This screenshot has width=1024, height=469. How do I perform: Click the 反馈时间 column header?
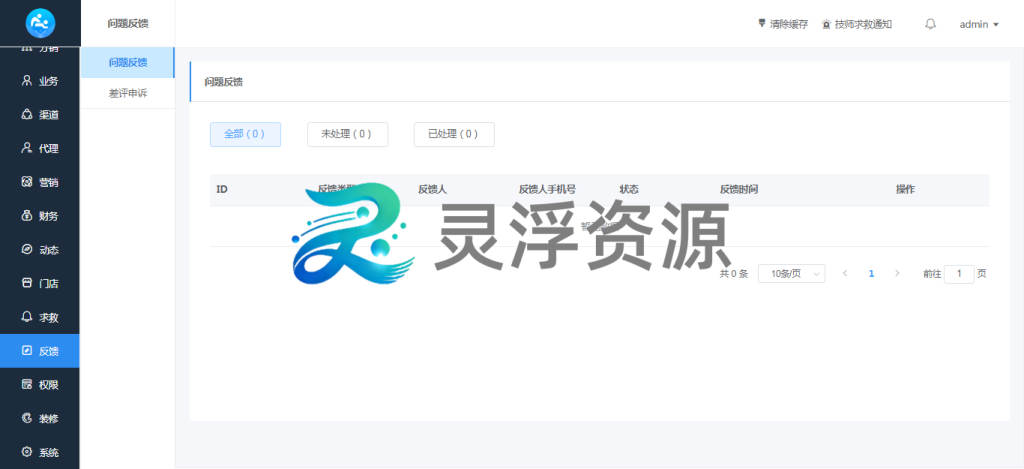pyautogui.click(x=739, y=189)
